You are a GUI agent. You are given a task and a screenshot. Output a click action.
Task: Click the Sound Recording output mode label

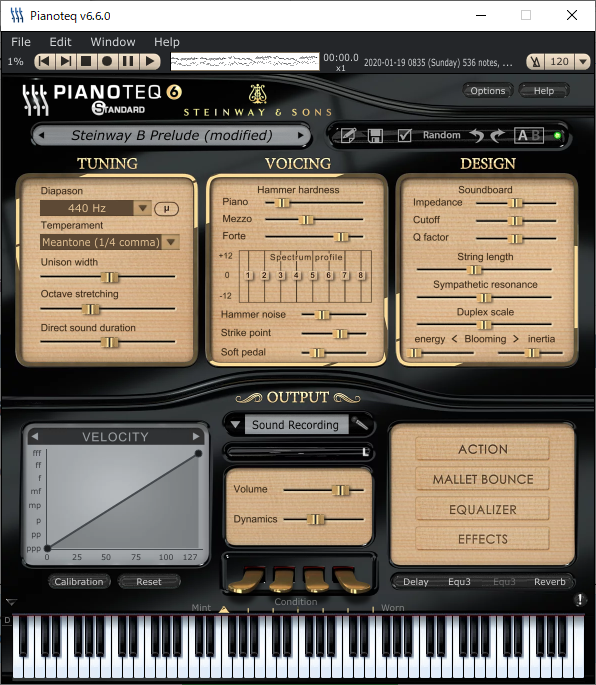(296, 425)
